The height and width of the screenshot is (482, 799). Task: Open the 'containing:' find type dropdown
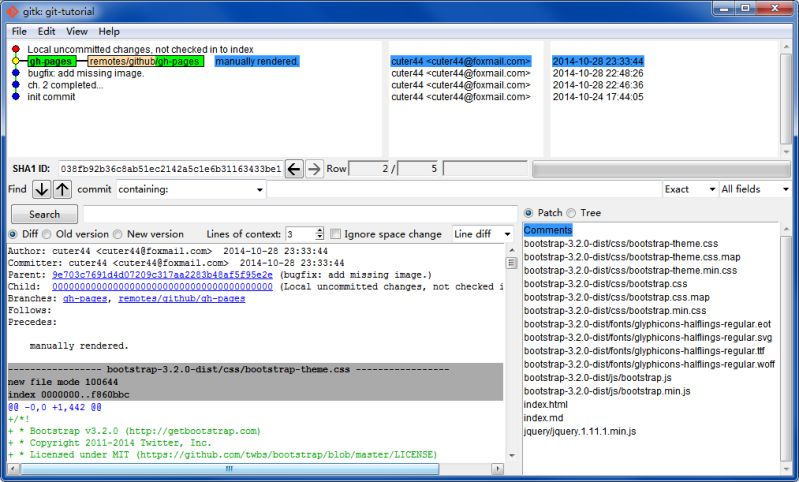point(191,189)
